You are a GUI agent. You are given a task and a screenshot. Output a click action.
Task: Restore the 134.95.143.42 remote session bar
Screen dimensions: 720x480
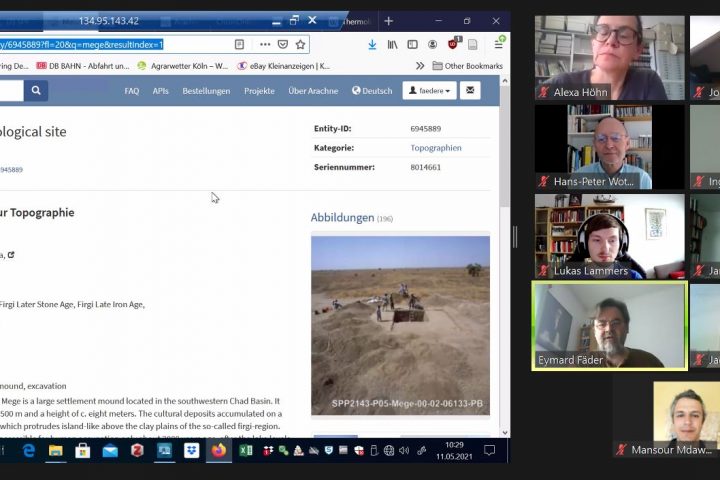294,20
